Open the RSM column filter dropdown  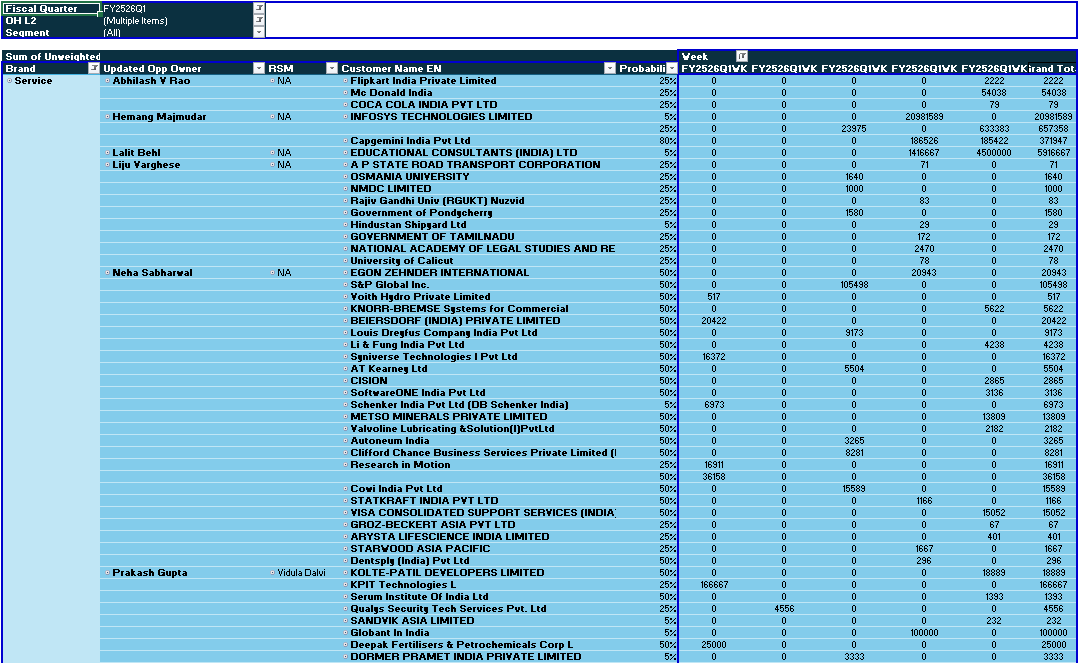point(331,67)
